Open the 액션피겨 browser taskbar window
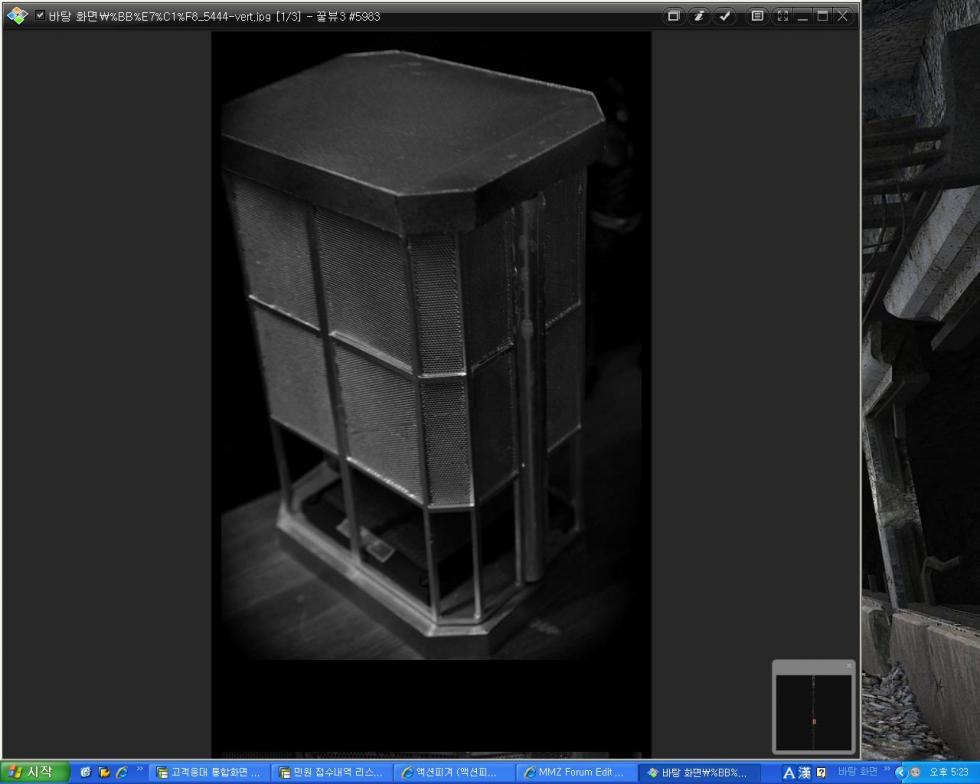This screenshot has height=784, width=980. click(452, 772)
